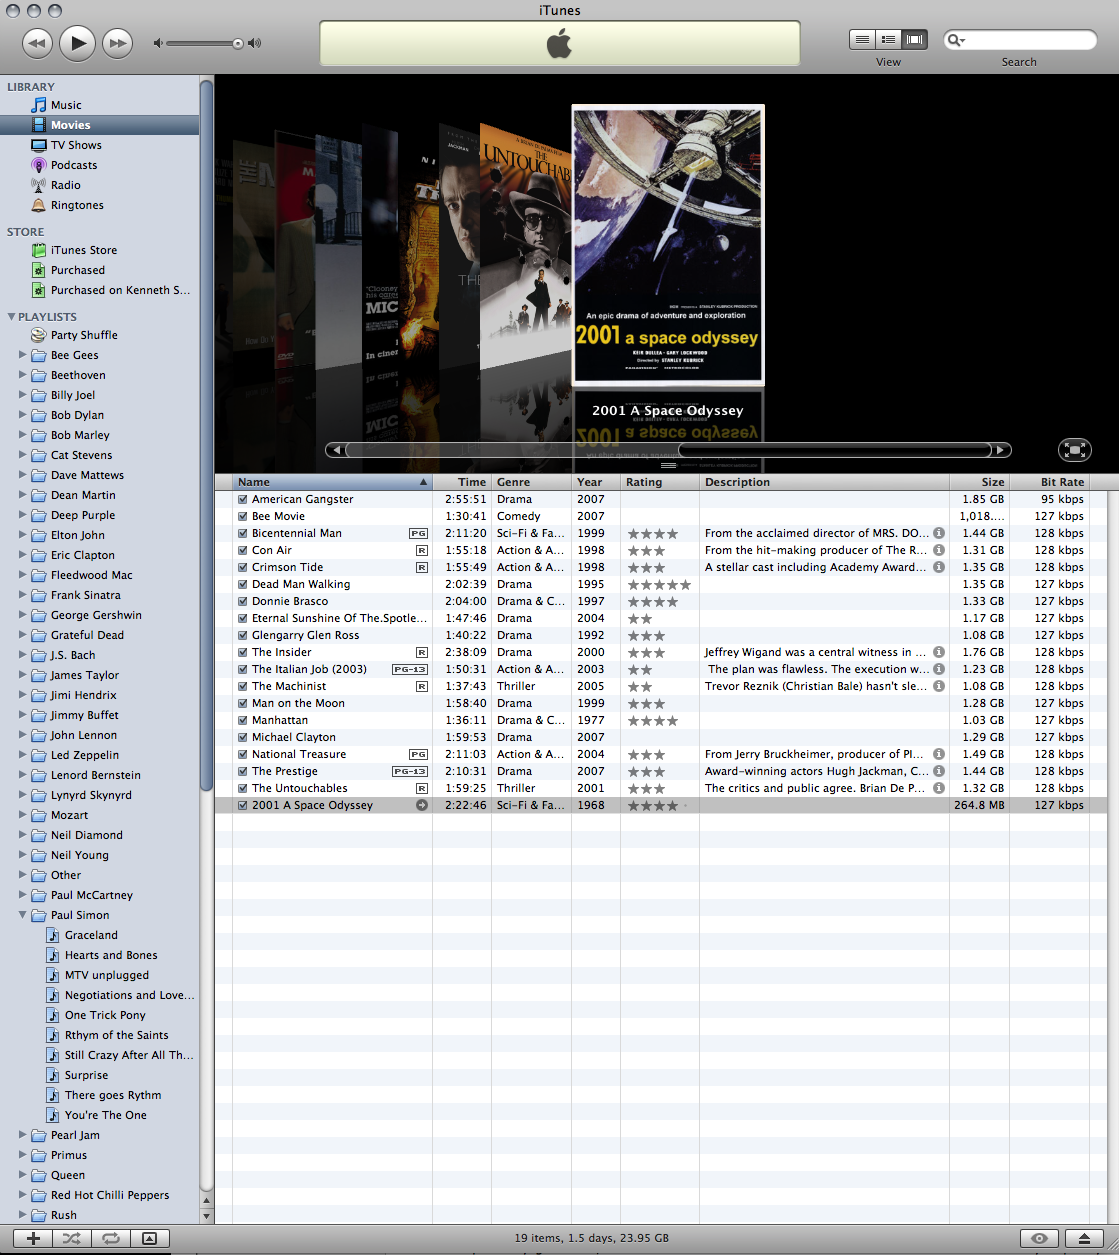The width and height of the screenshot is (1119, 1255).
Task: Select The Untouchables cover in Cover Flow
Action: click(x=523, y=245)
